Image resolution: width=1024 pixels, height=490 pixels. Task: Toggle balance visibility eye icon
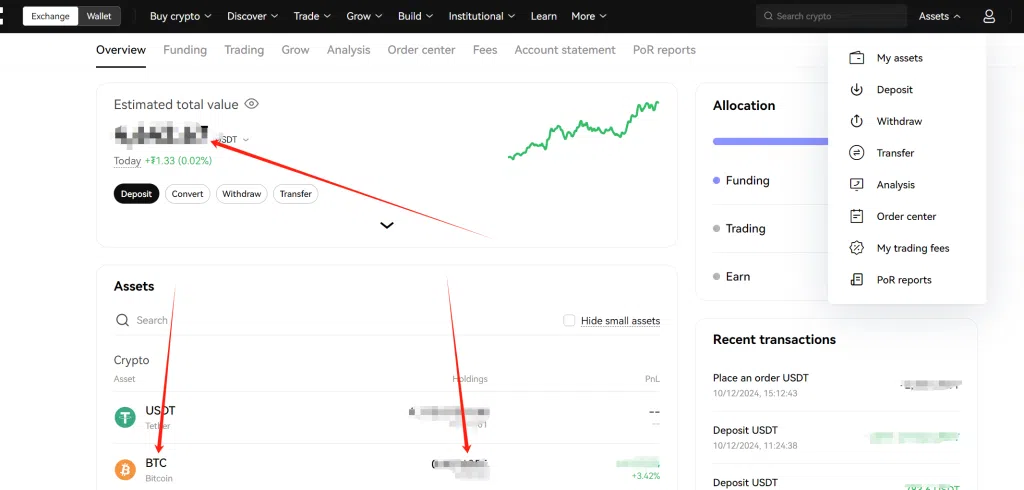[x=252, y=104]
